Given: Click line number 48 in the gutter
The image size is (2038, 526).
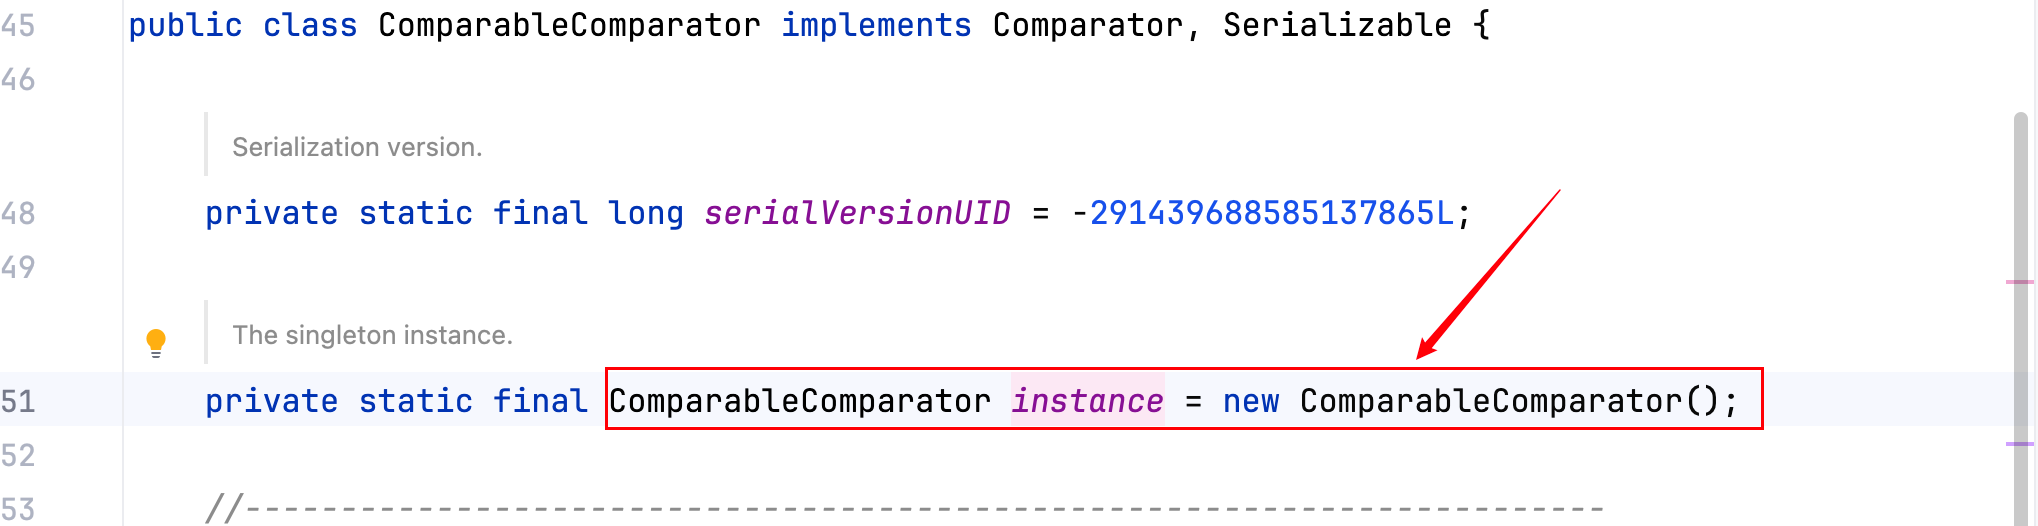Looking at the screenshot, I should click(x=18, y=213).
